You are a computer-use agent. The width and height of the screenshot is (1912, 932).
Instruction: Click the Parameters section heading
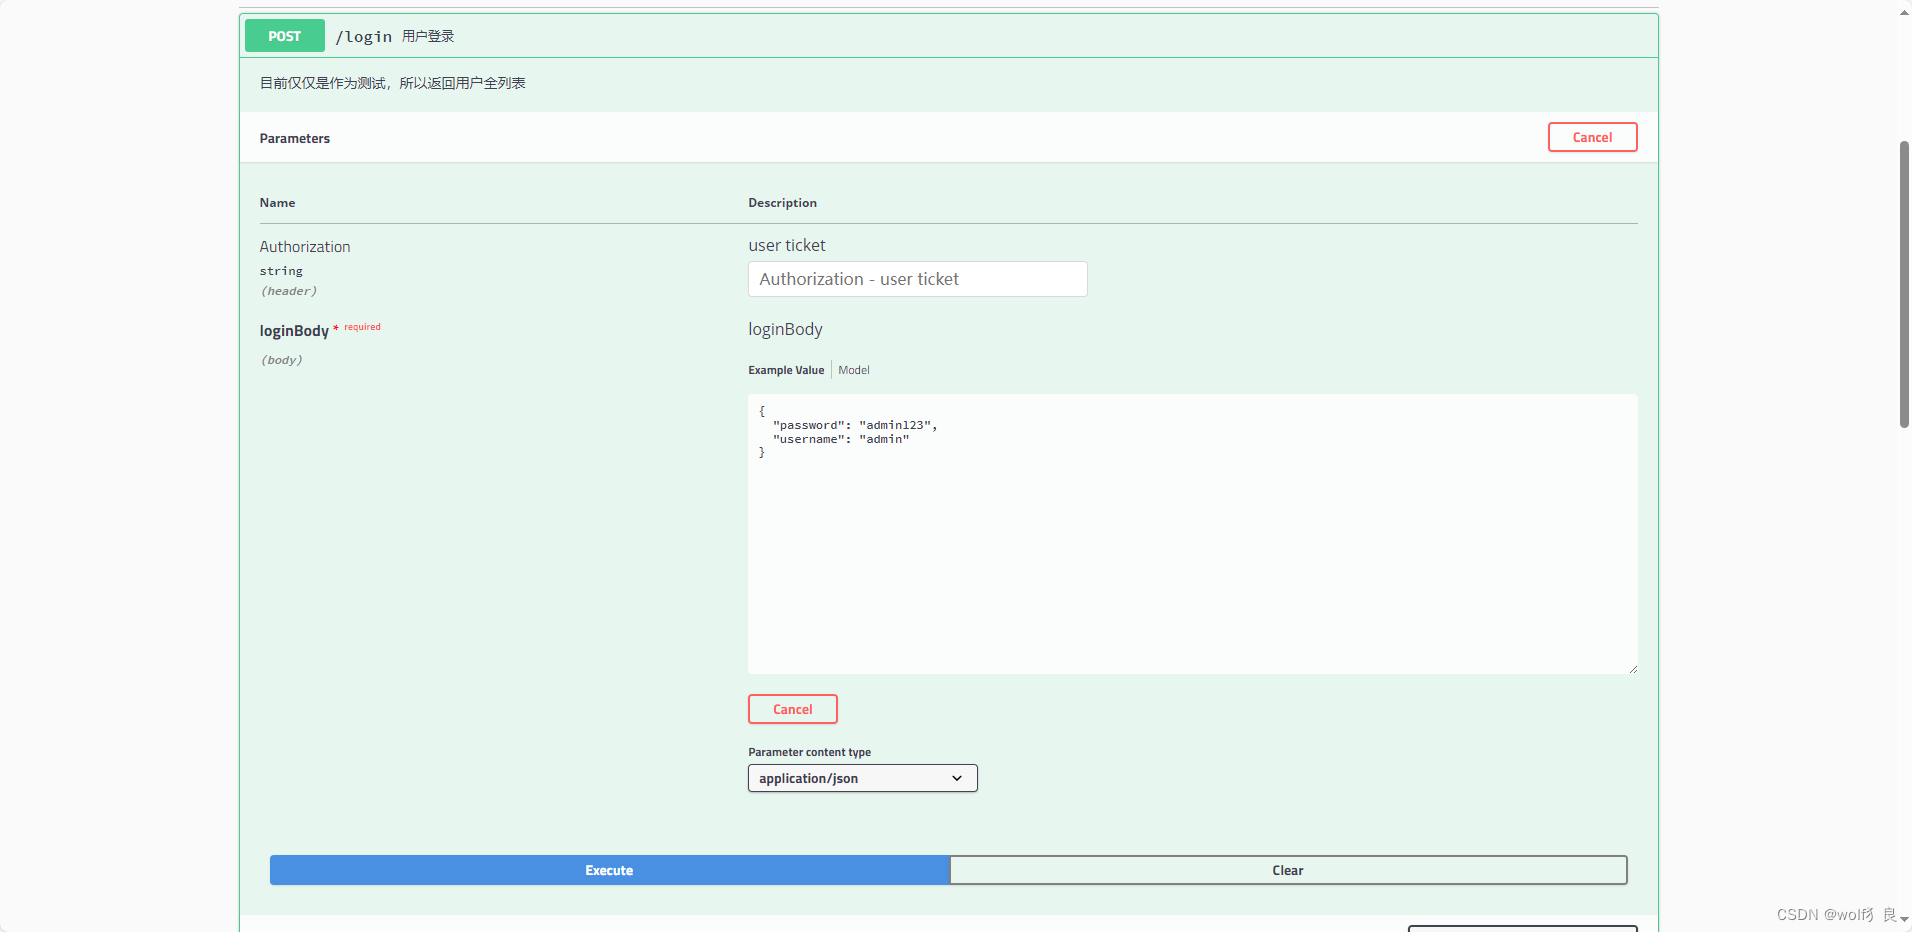coord(295,138)
